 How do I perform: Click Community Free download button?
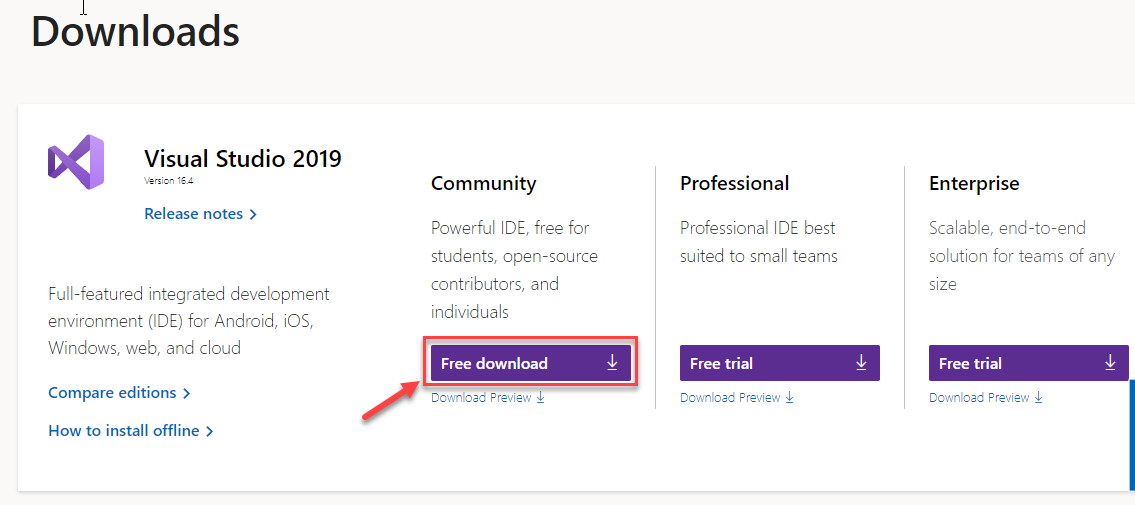531,363
